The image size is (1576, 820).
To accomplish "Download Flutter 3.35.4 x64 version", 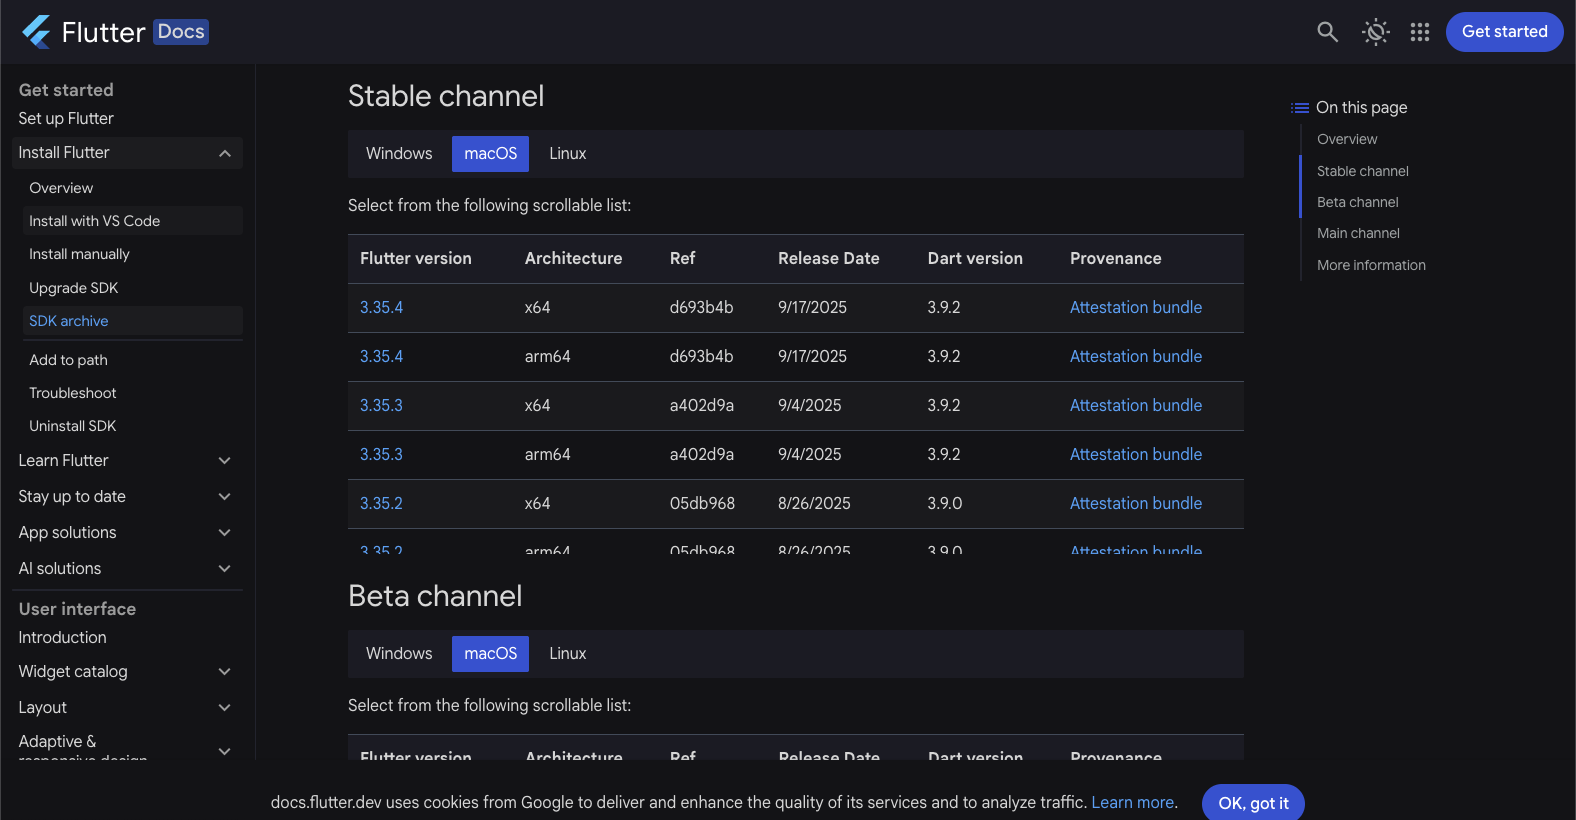I will [x=381, y=308].
